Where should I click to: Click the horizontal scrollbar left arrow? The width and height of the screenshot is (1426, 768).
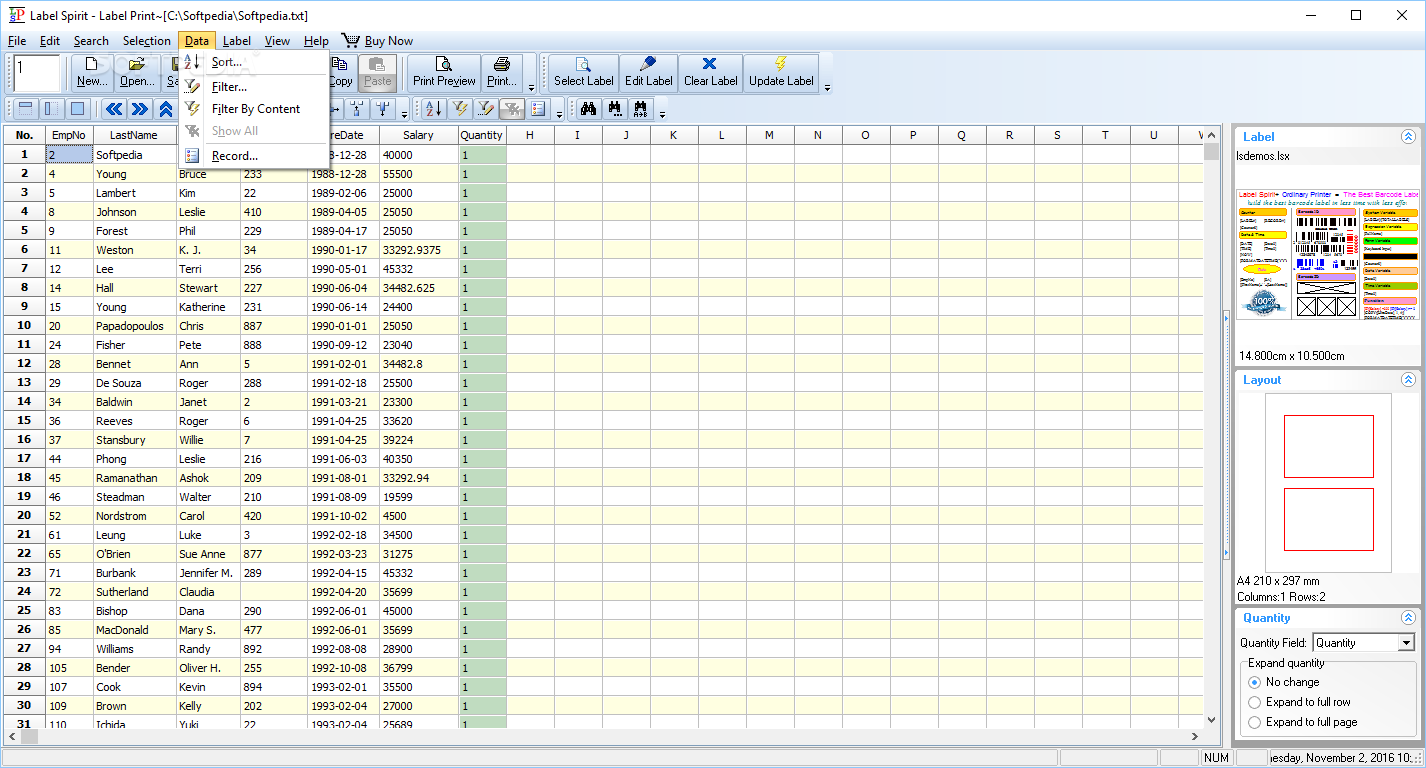pyautogui.click(x=12, y=736)
